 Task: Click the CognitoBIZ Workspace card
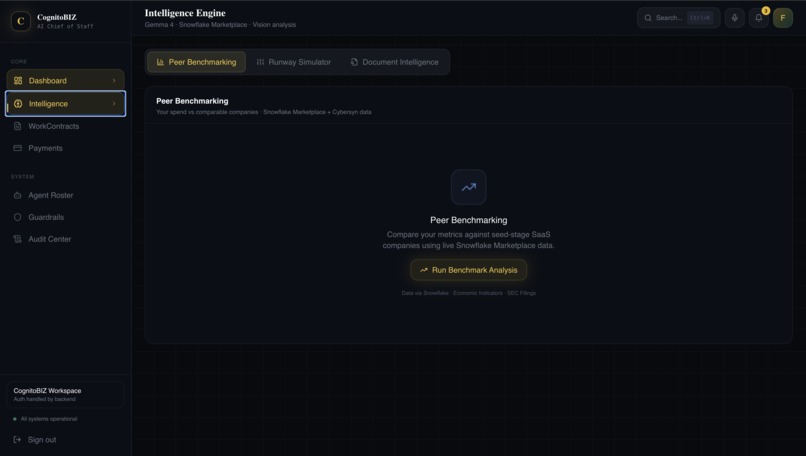[x=65, y=394]
